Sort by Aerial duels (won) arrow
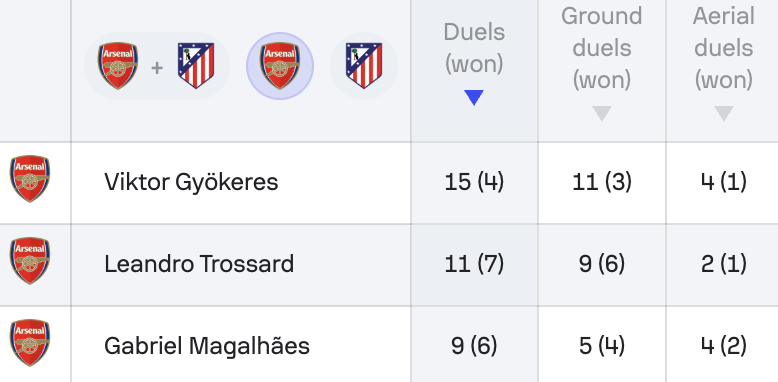The height and width of the screenshot is (382, 778). click(x=723, y=114)
